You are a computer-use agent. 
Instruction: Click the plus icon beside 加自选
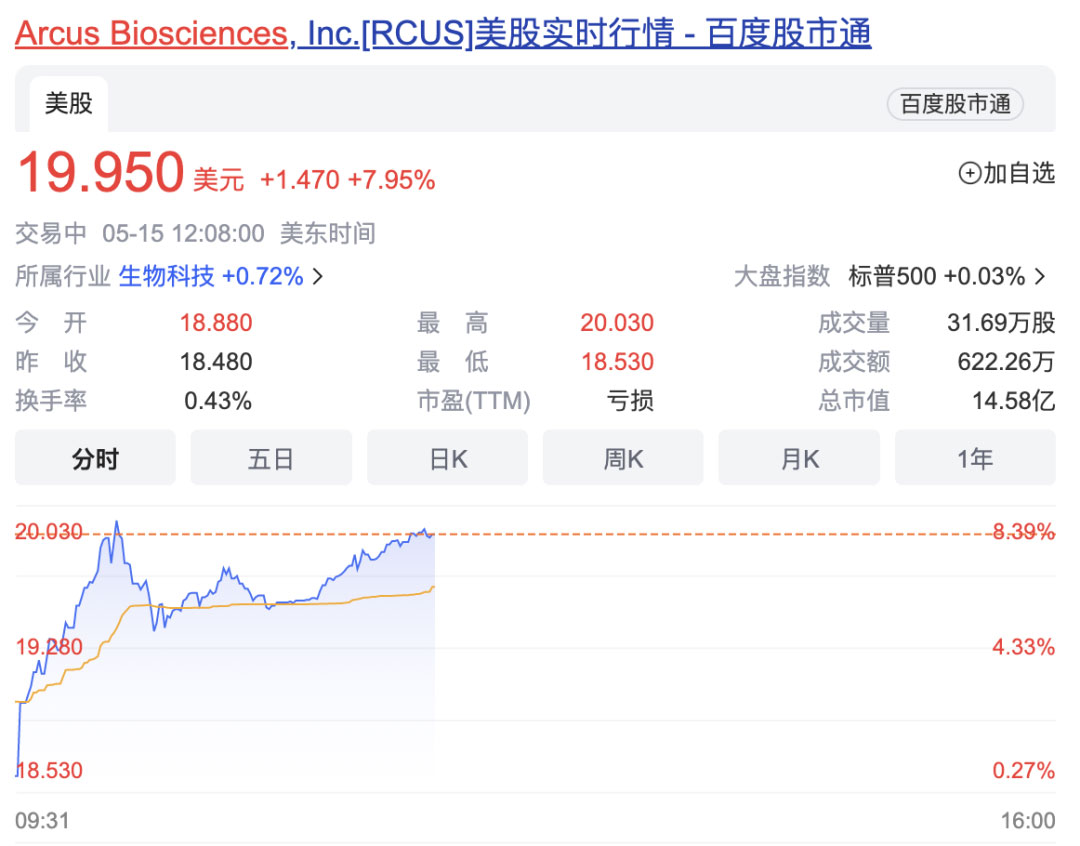point(969,174)
